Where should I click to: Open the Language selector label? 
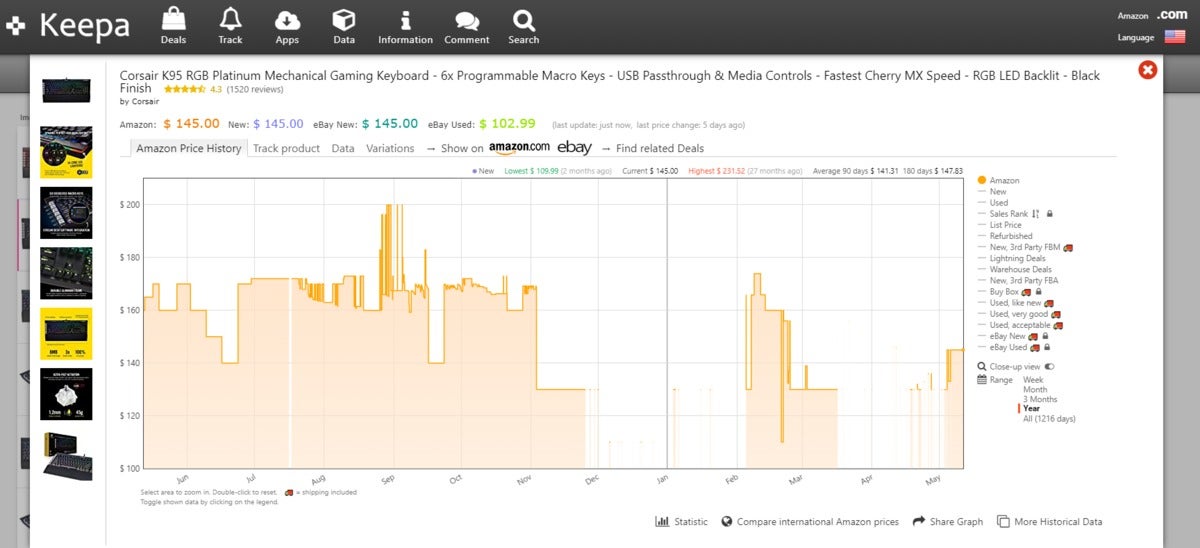tap(1136, 38)
